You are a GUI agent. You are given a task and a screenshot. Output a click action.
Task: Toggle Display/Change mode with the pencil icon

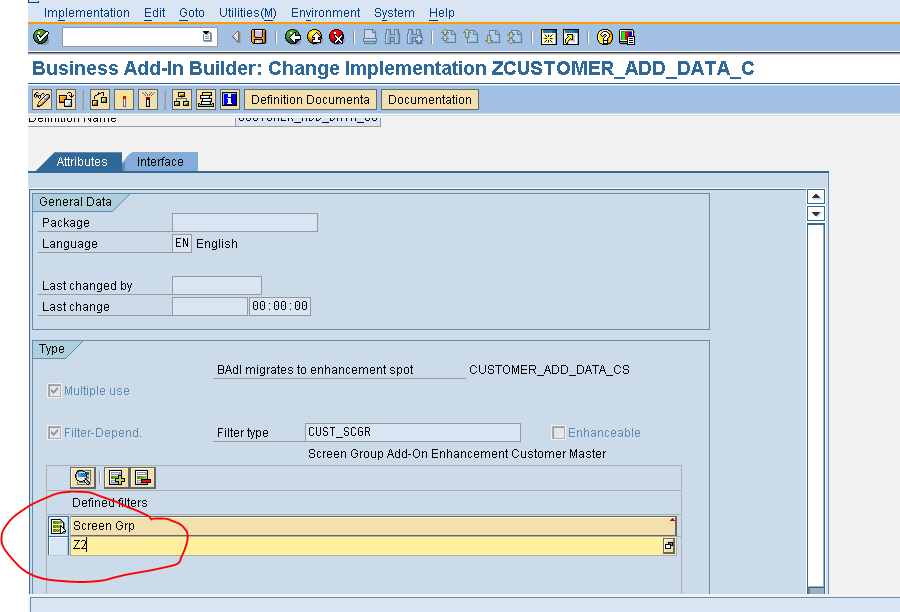[x=40, y=99]
